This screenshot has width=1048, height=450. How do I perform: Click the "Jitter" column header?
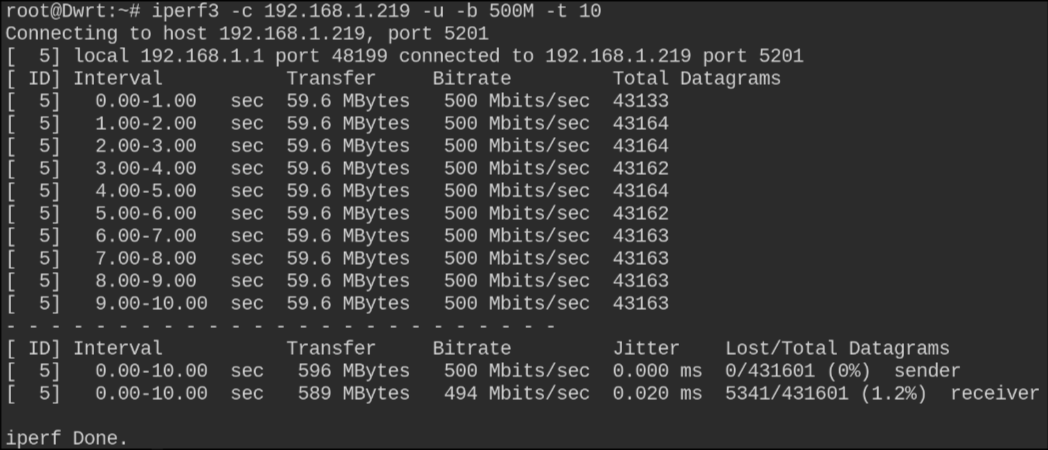(646, 348)
